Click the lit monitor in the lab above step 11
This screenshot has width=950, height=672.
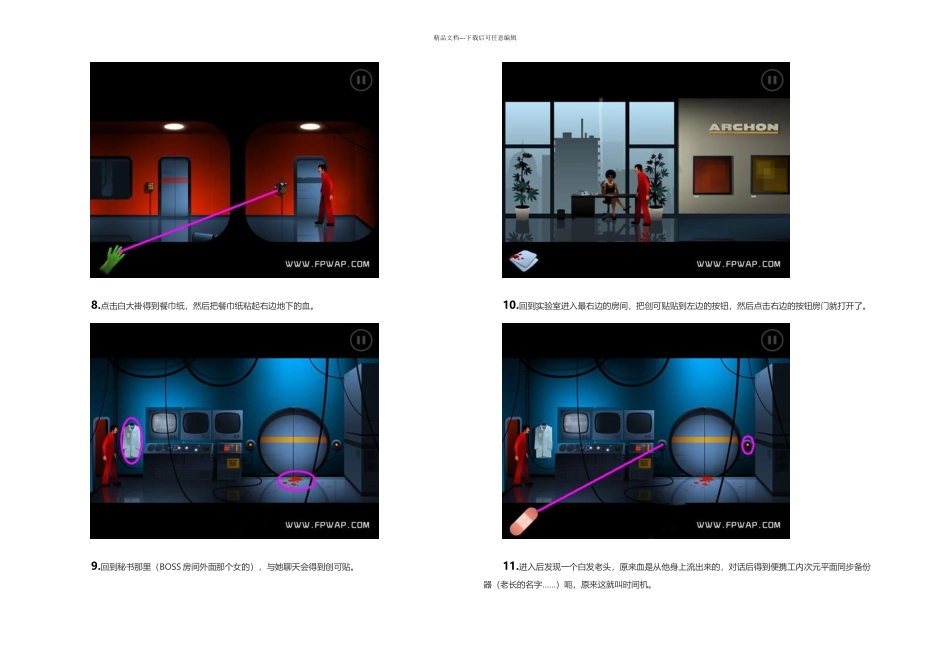click(x=575, y=422)
